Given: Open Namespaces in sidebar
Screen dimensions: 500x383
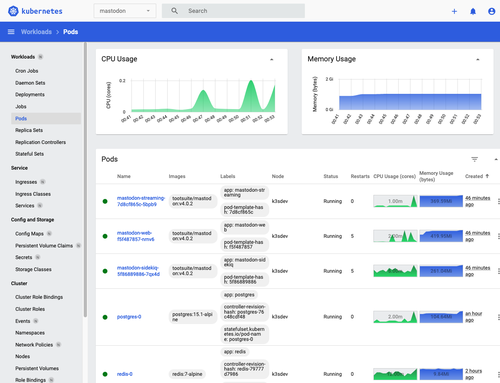Looking at the screenshot, I should click(30, 333).
